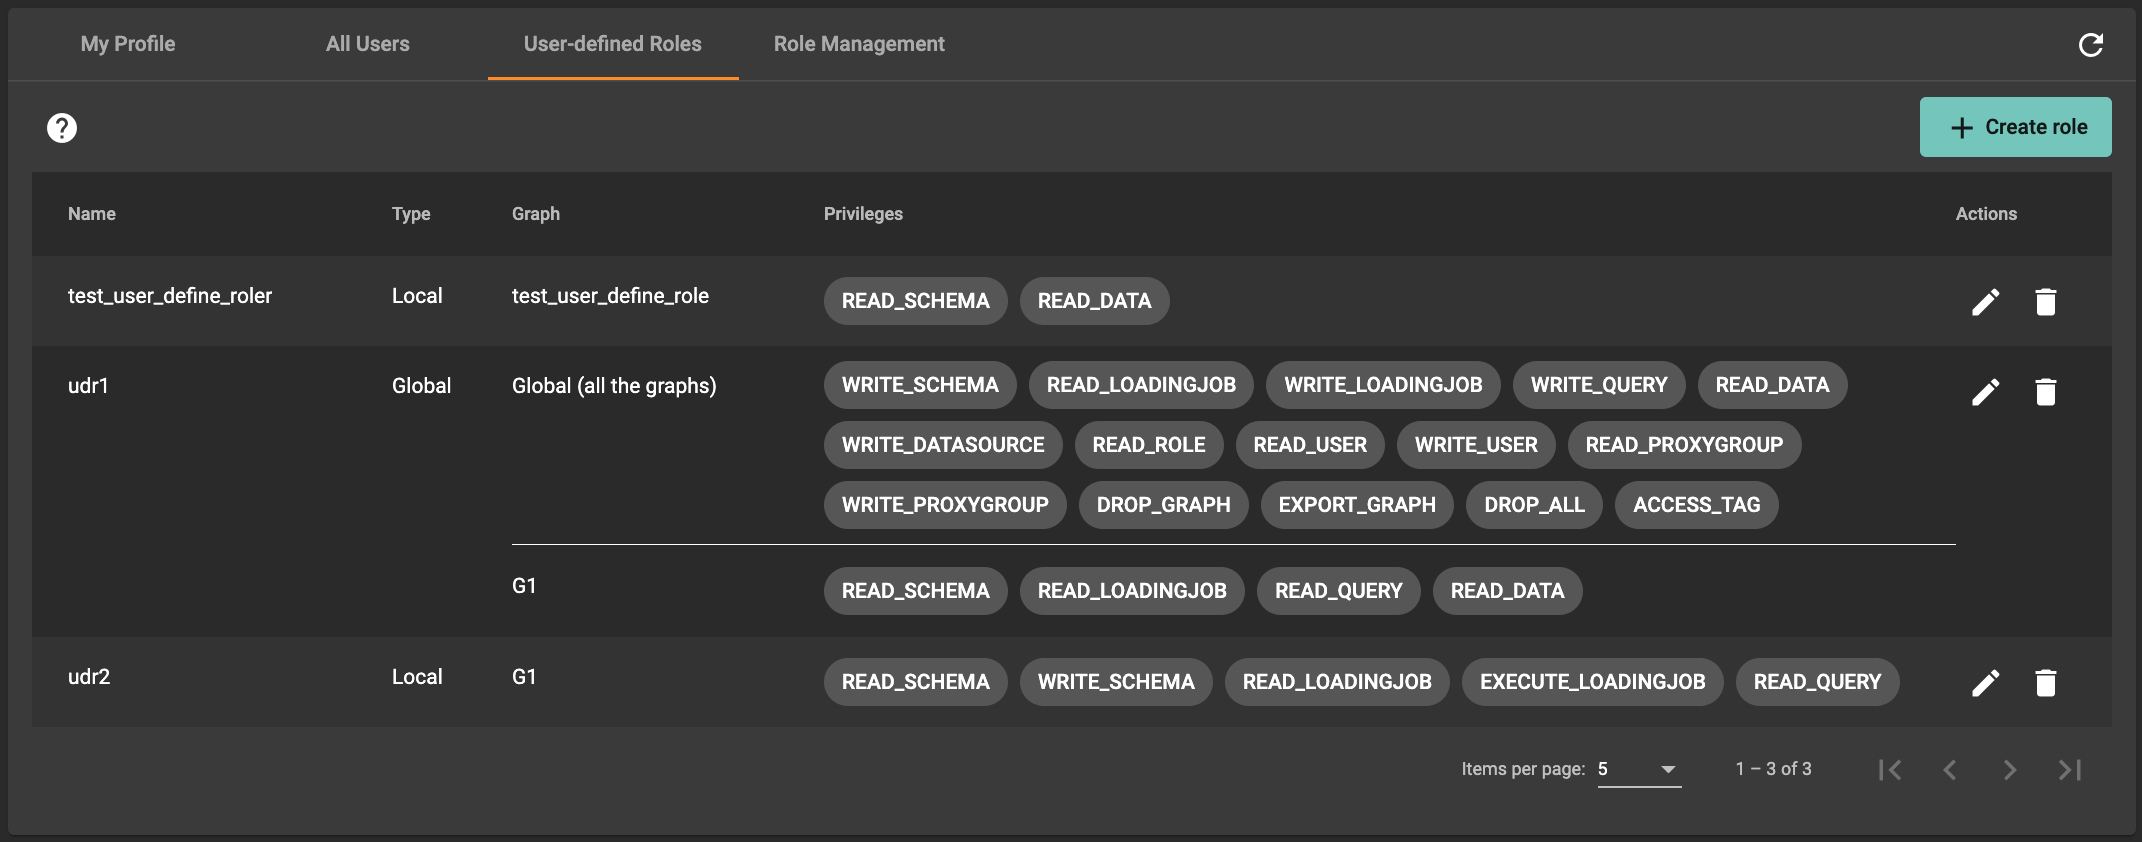The height and width of the screenshot is (842, 2142).
Task: Edit the test_user_define_roler role
Action: coord(1985,302)
